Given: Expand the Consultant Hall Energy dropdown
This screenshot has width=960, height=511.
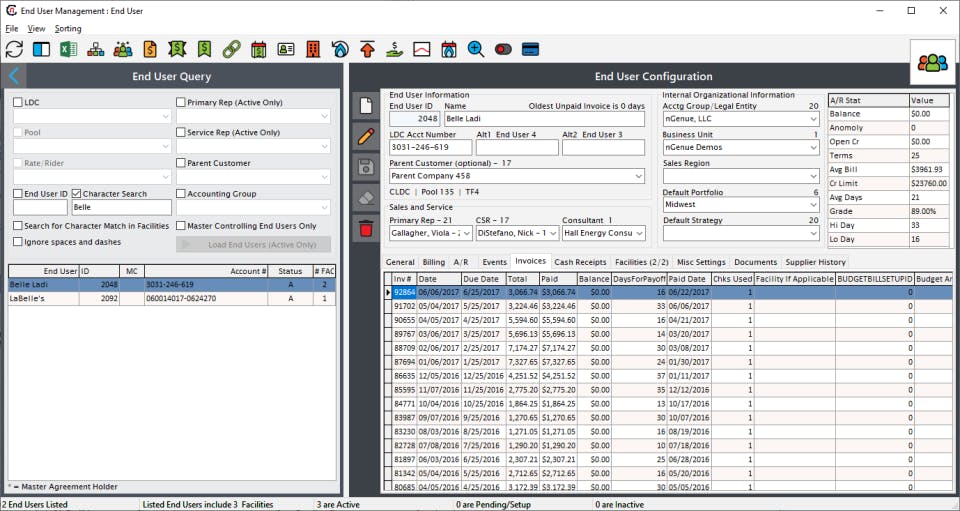Looking at the screenshot, I should coord(639,233).
